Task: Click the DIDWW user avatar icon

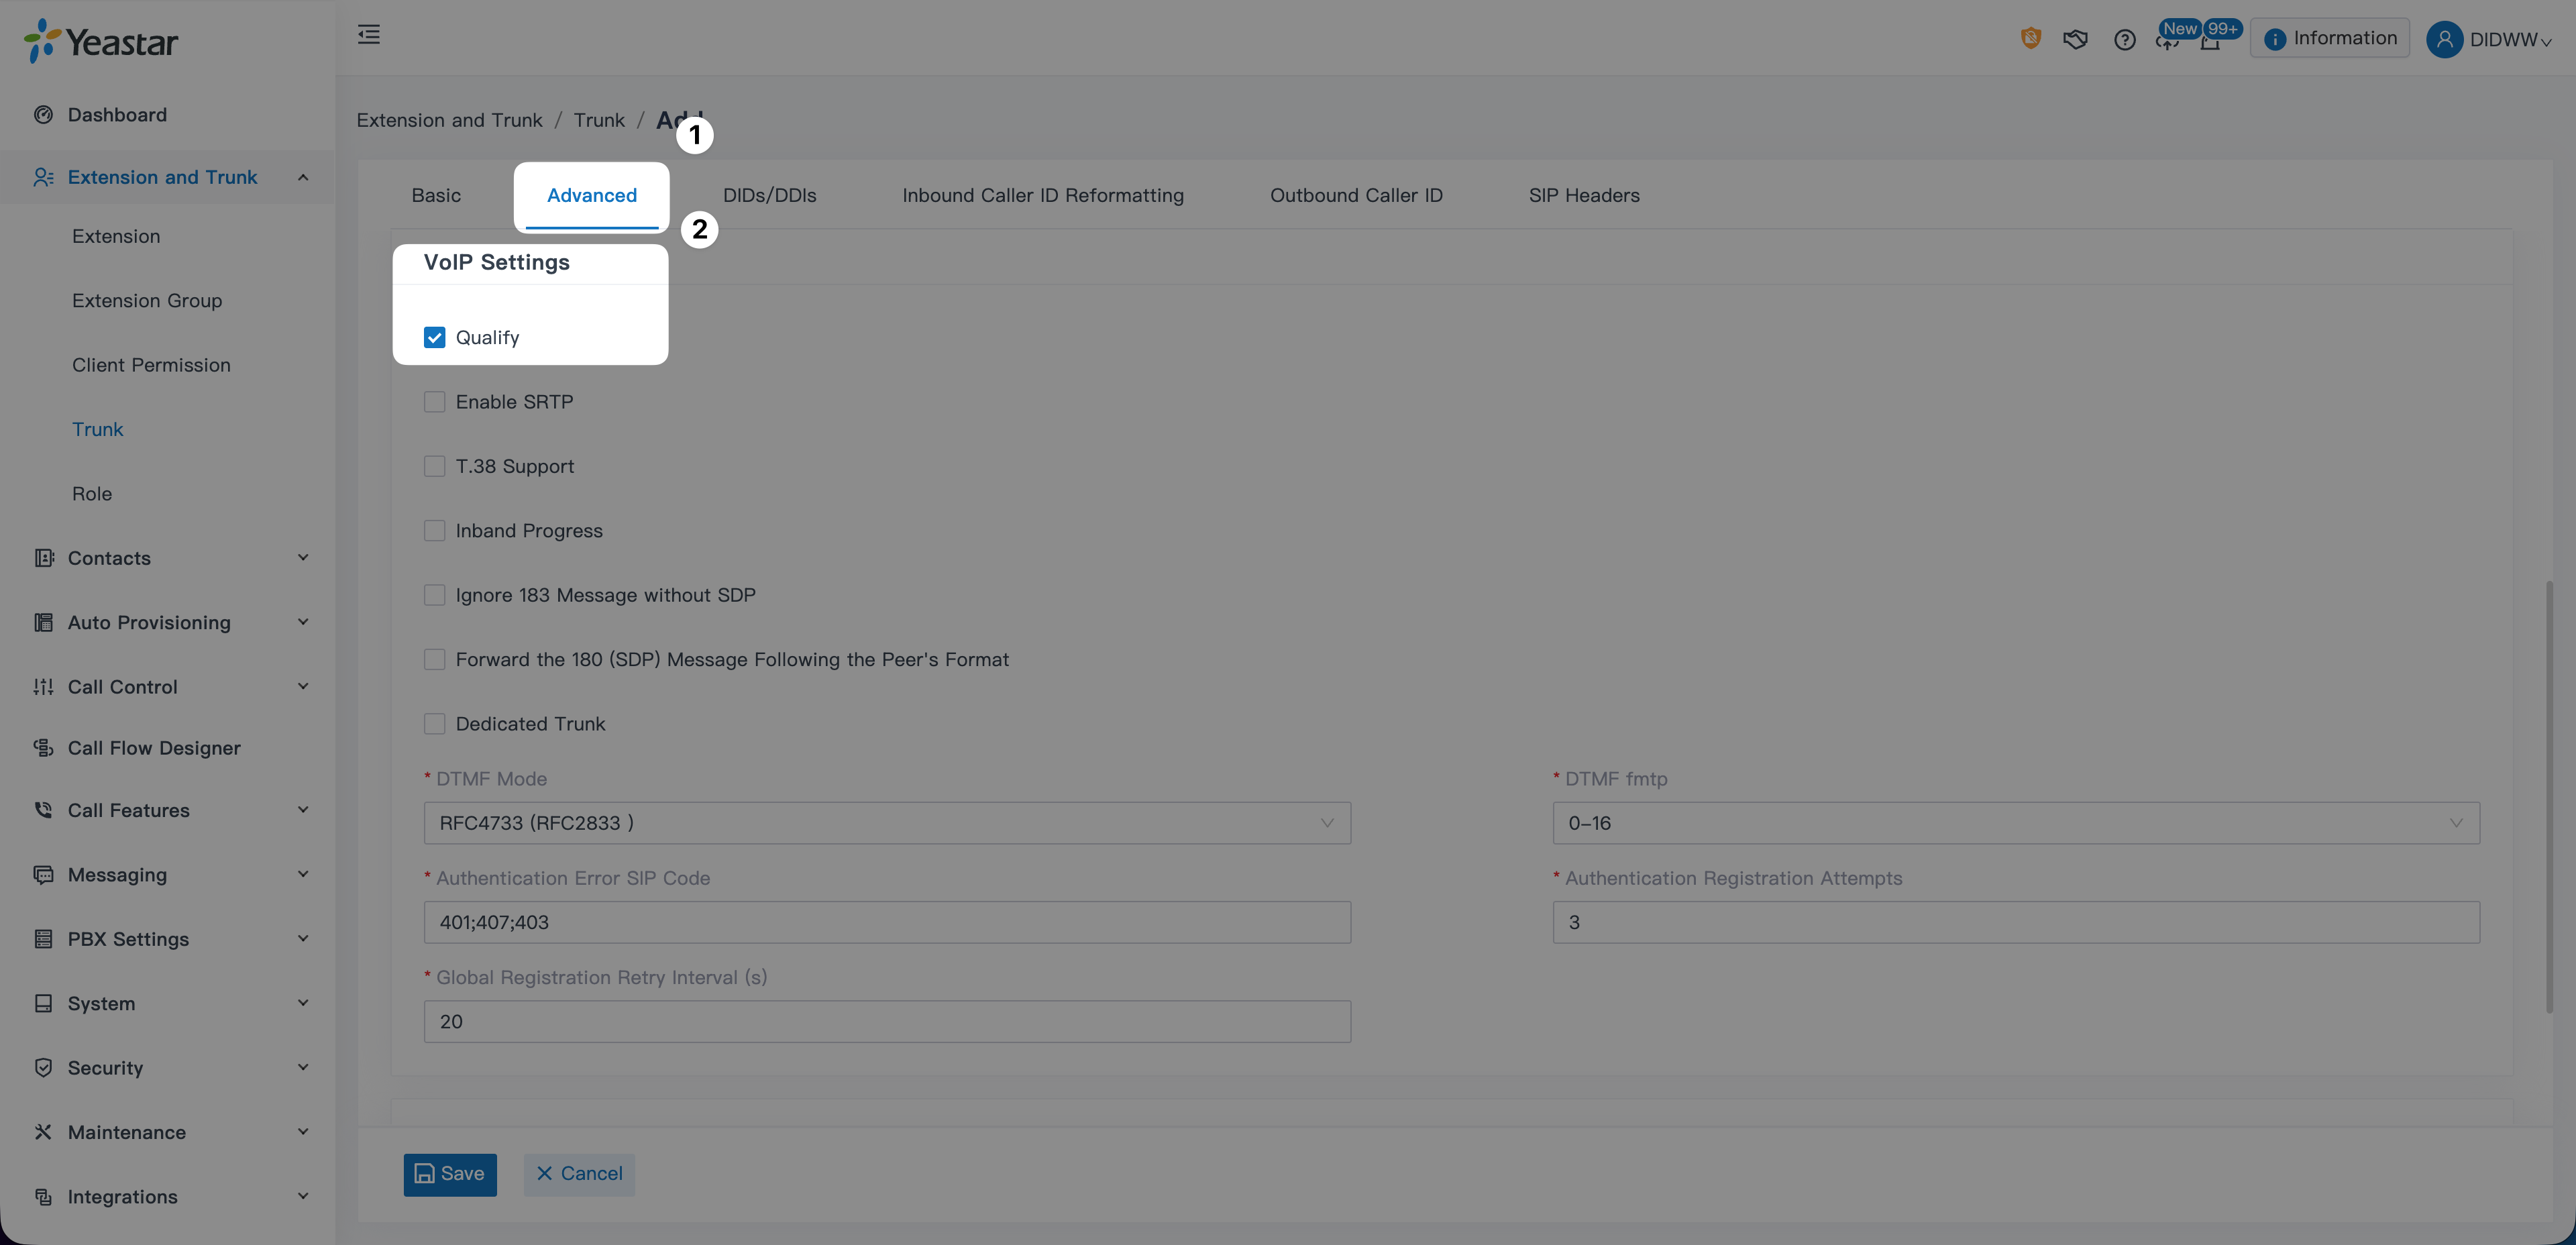Action: (2444, 40)
